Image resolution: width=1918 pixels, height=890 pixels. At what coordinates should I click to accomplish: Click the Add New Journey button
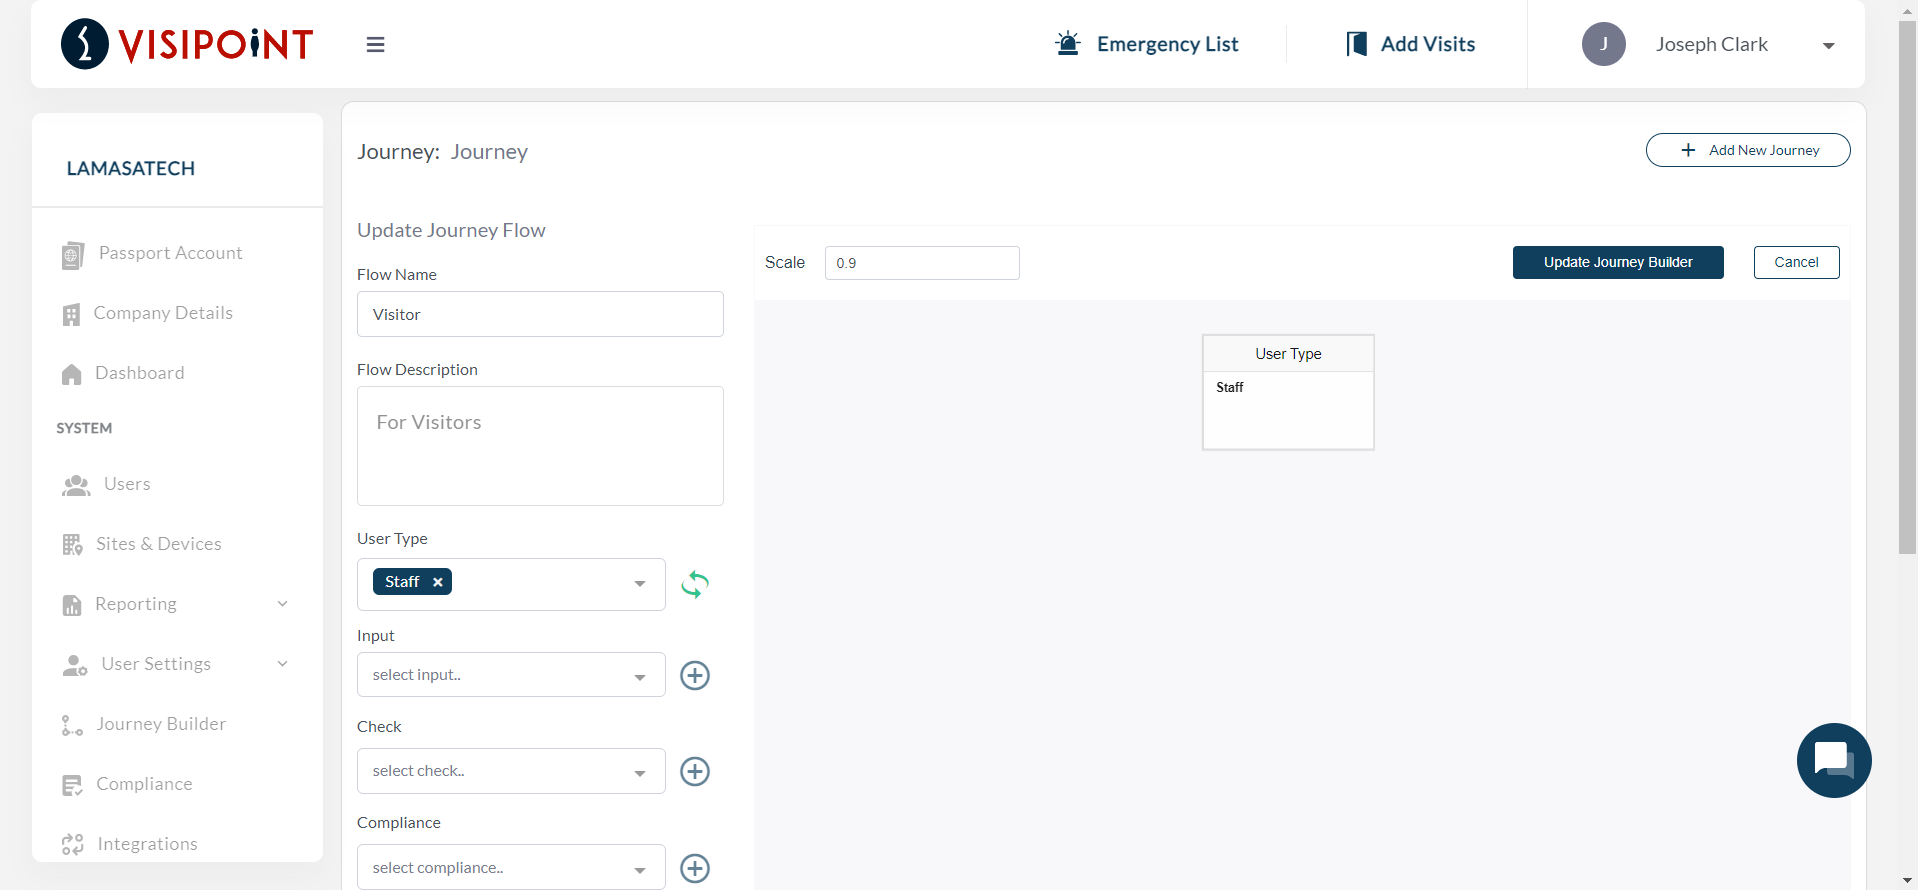click(x=1747, y=150)
